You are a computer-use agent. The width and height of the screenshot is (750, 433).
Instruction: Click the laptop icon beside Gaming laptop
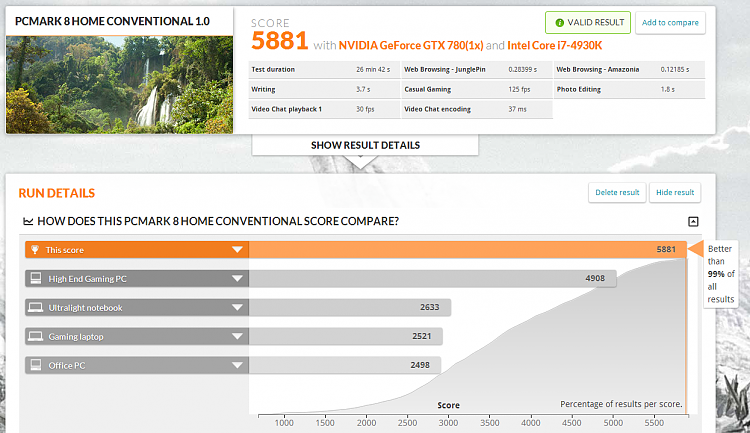(x=35, y=336)
